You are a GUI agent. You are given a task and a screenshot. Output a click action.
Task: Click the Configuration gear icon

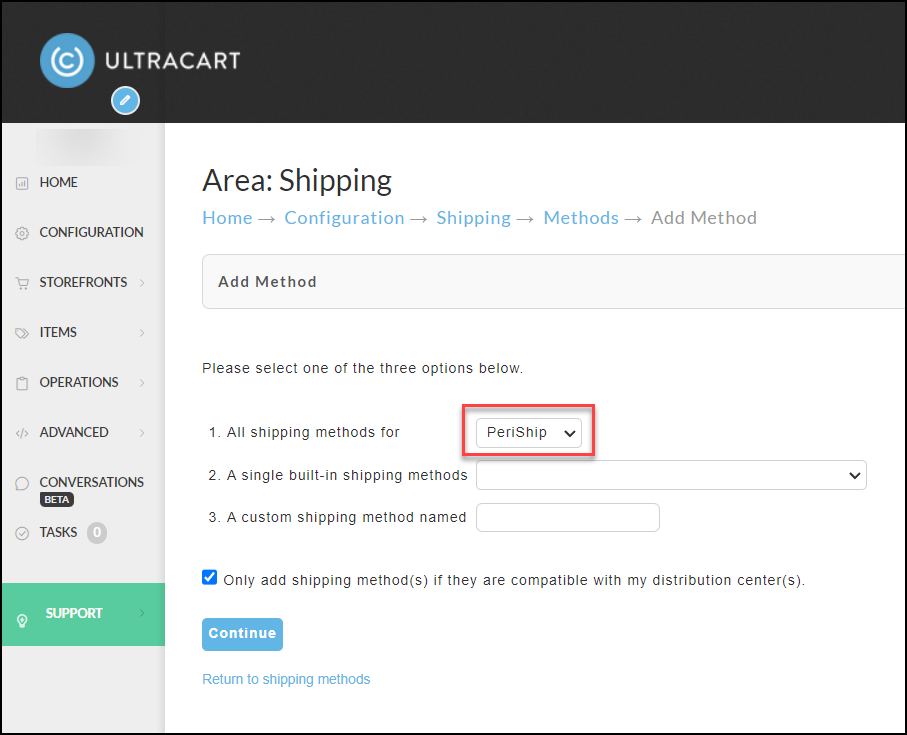point(22,233)
